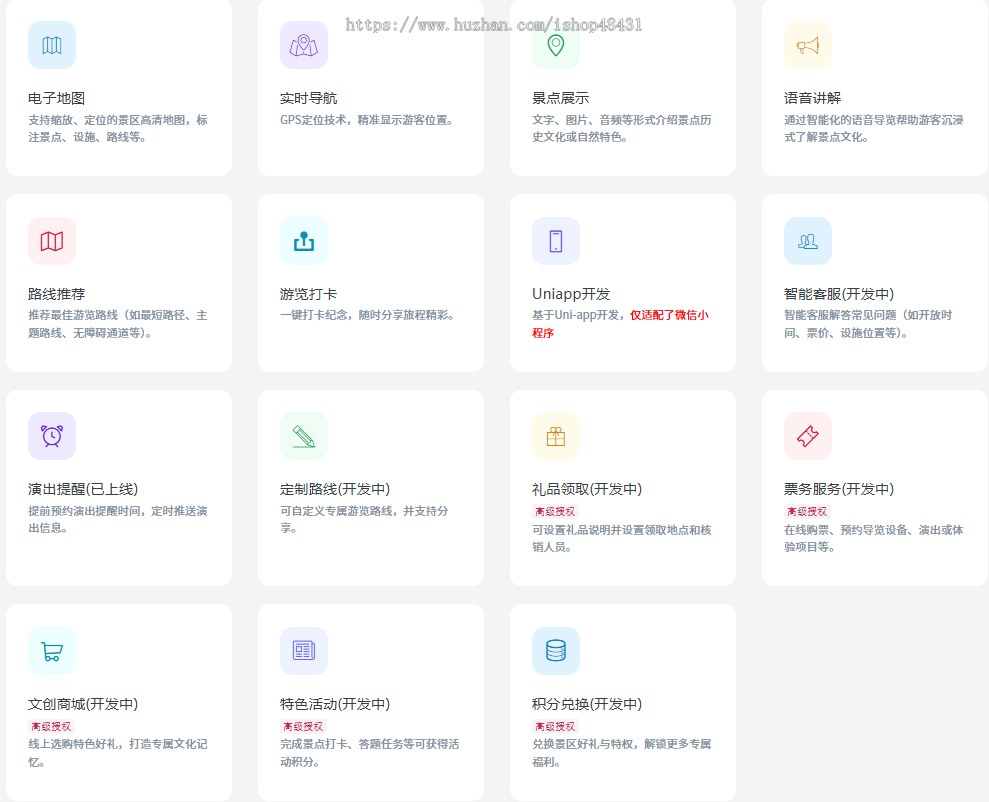Select the 定制路线(开发中) title
The image size is (989, 802).
coord(335,489)
